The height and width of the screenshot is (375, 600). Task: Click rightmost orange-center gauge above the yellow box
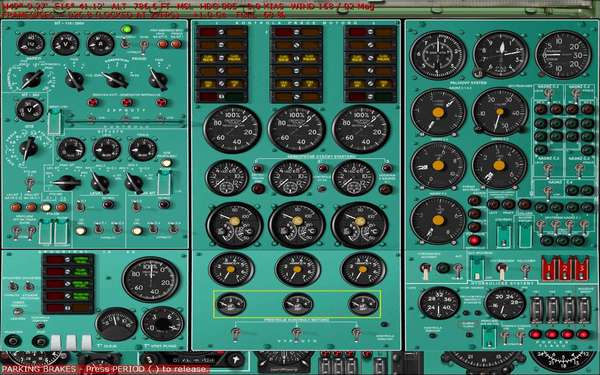click(x=363, y=269)
